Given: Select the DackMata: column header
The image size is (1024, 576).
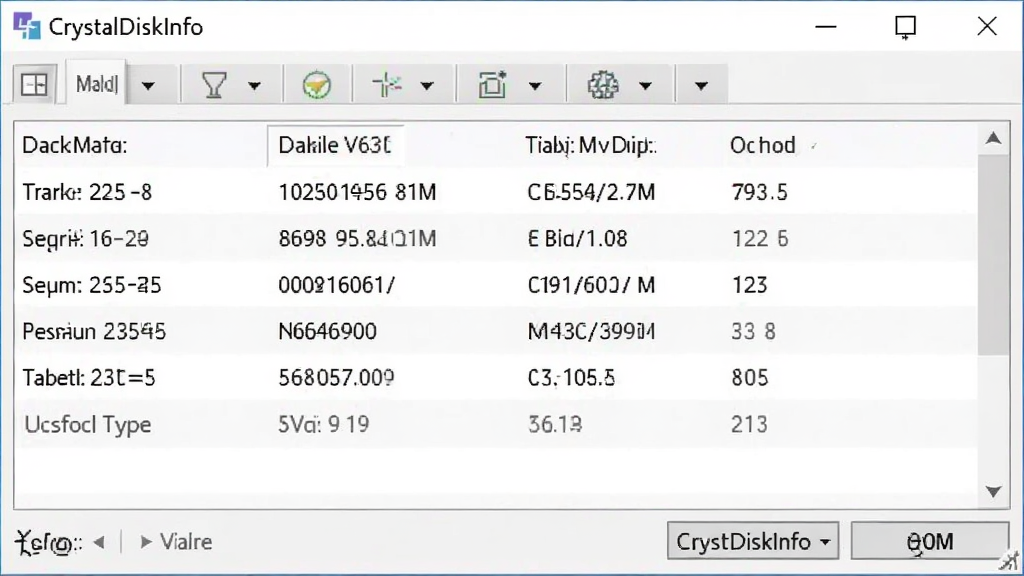Looking at the screenshot, I should (75, 145).
